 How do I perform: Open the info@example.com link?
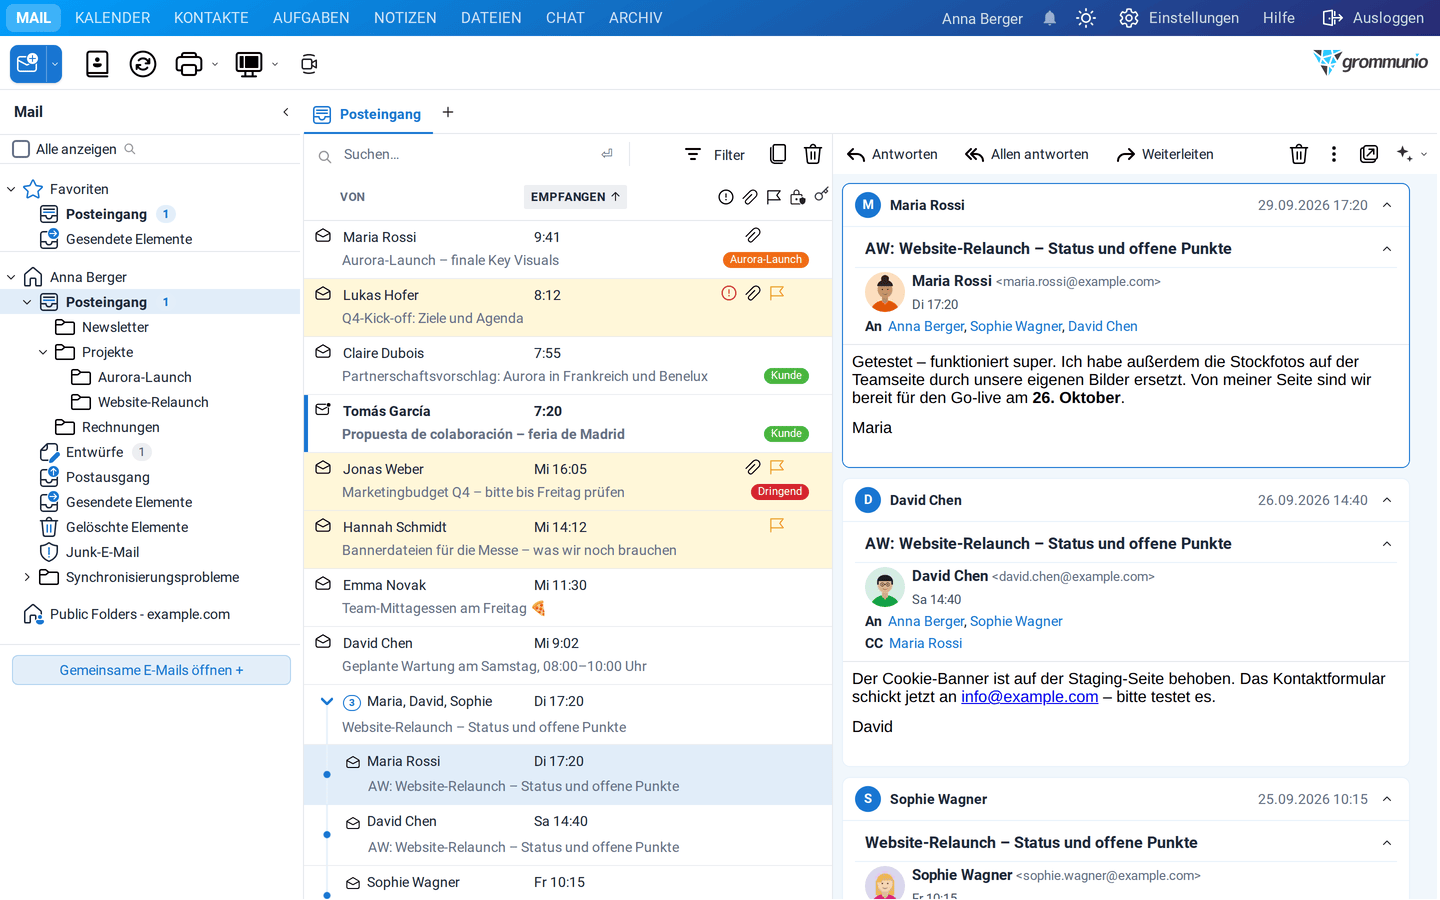[1029, 697]
